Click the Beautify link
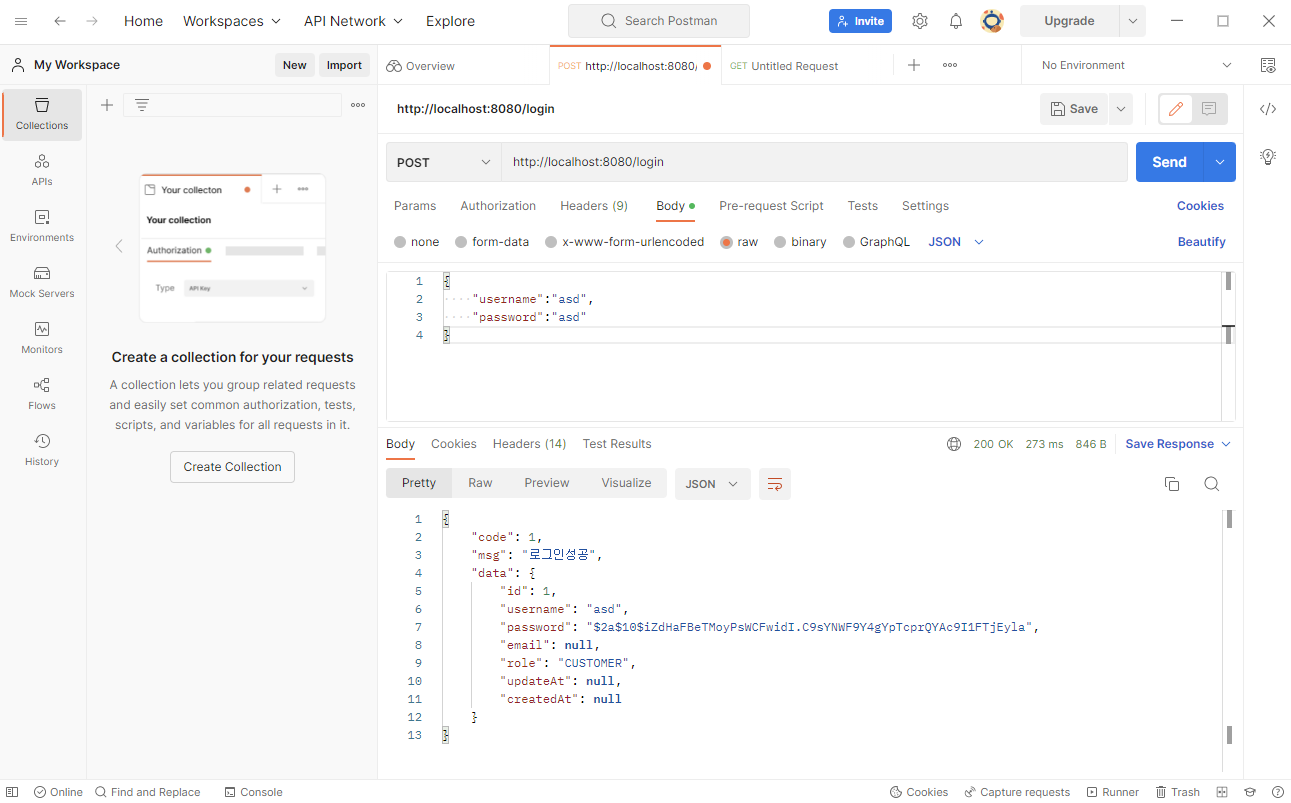 tap(1201, 241)
